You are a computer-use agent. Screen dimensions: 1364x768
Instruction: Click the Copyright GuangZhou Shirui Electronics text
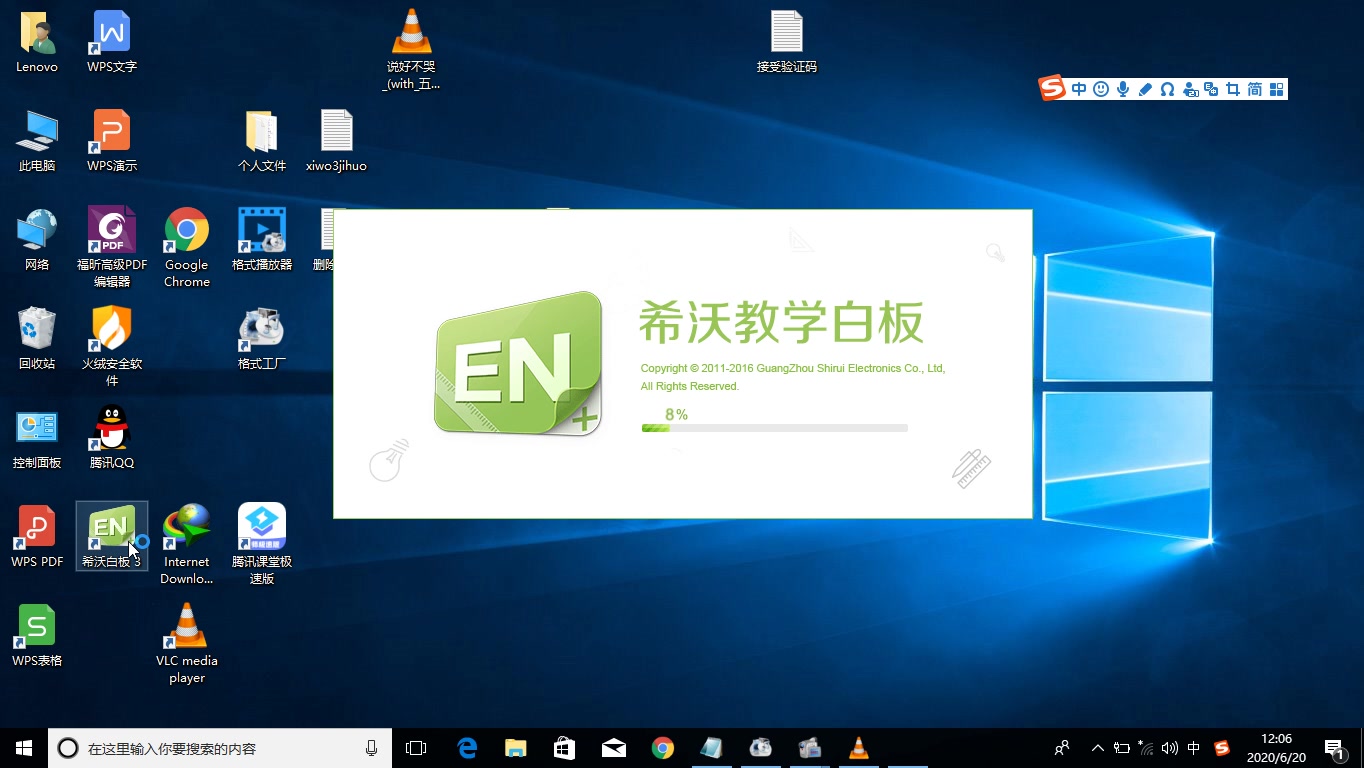(x=793, y=377)
